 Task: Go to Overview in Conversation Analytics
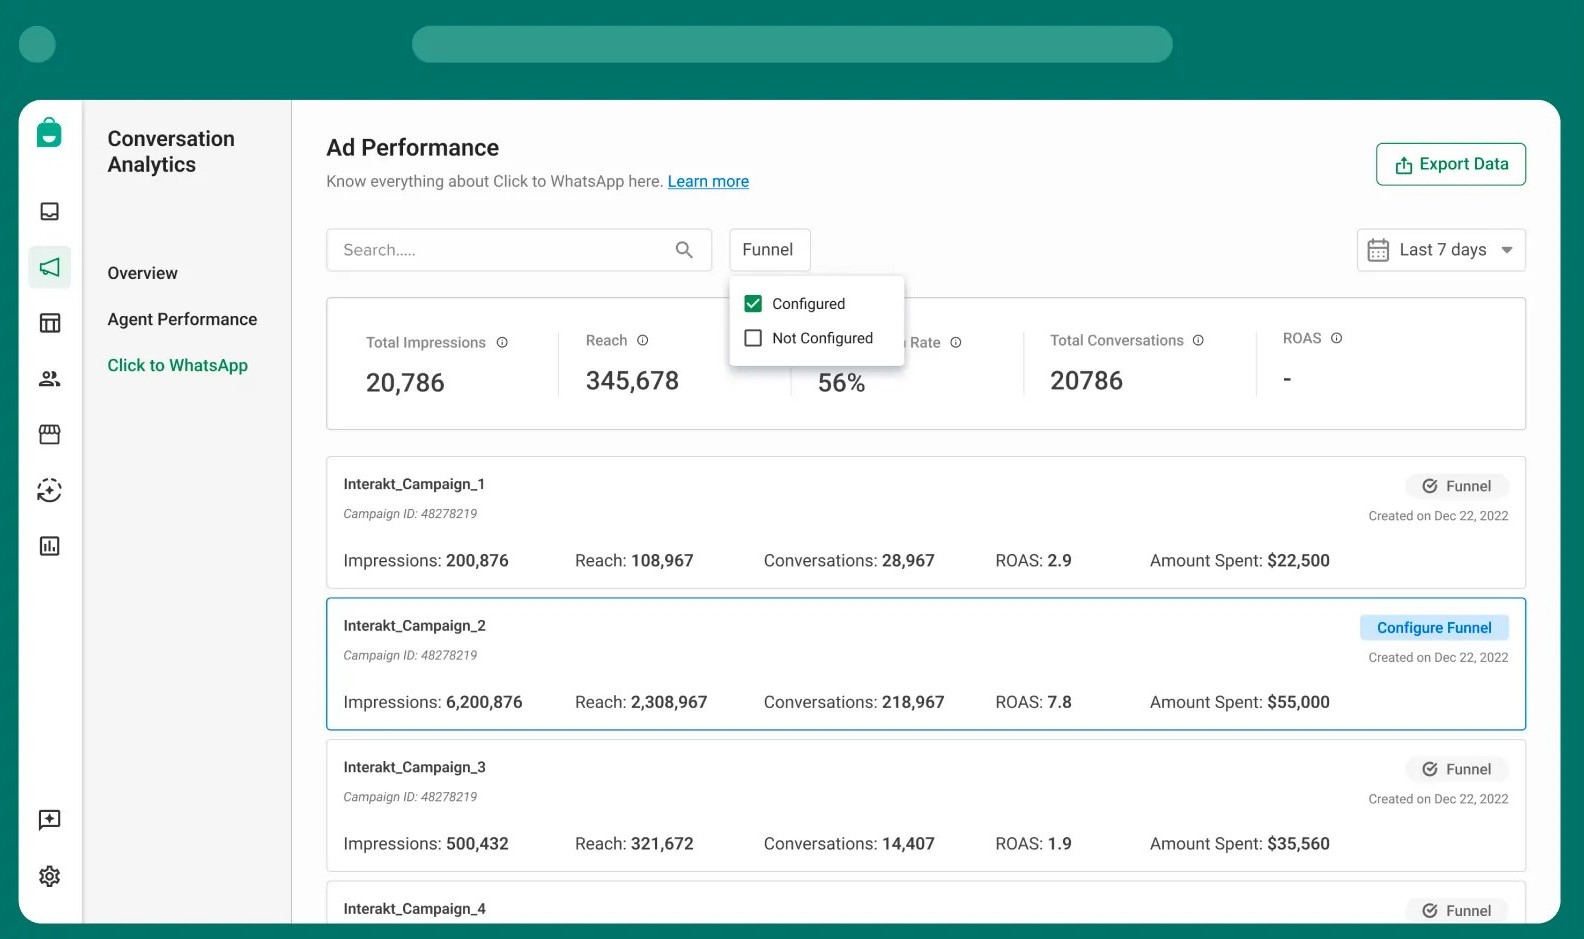click(x=142, y=273)
